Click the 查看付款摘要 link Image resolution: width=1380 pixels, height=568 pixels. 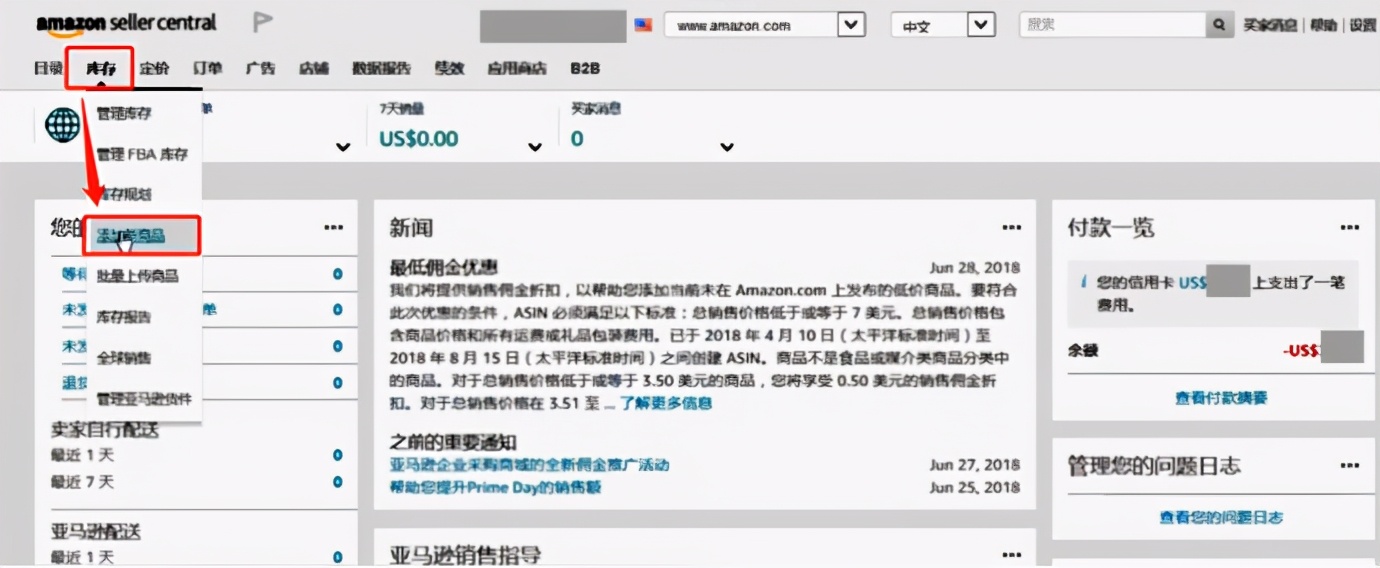pos(1221,398)
